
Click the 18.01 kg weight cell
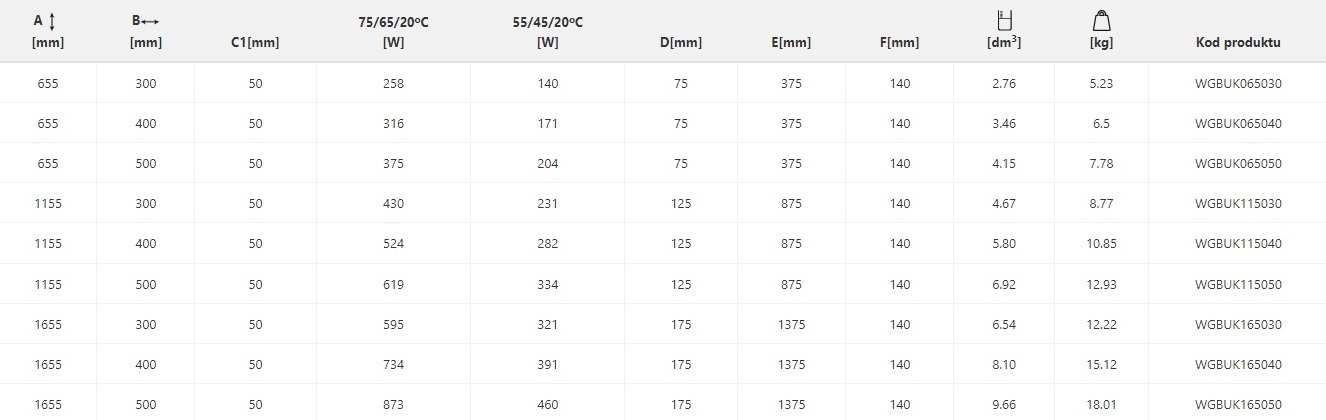[x=1101, y=404]
